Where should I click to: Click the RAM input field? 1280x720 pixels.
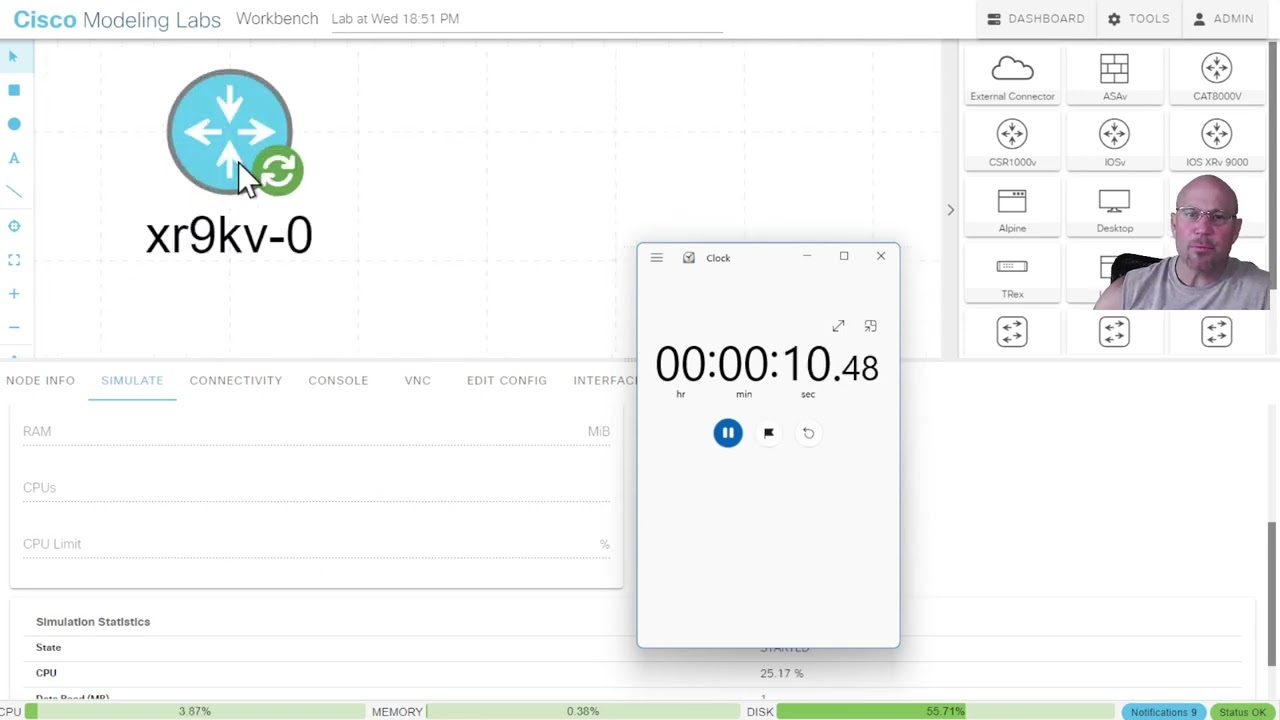316,431
